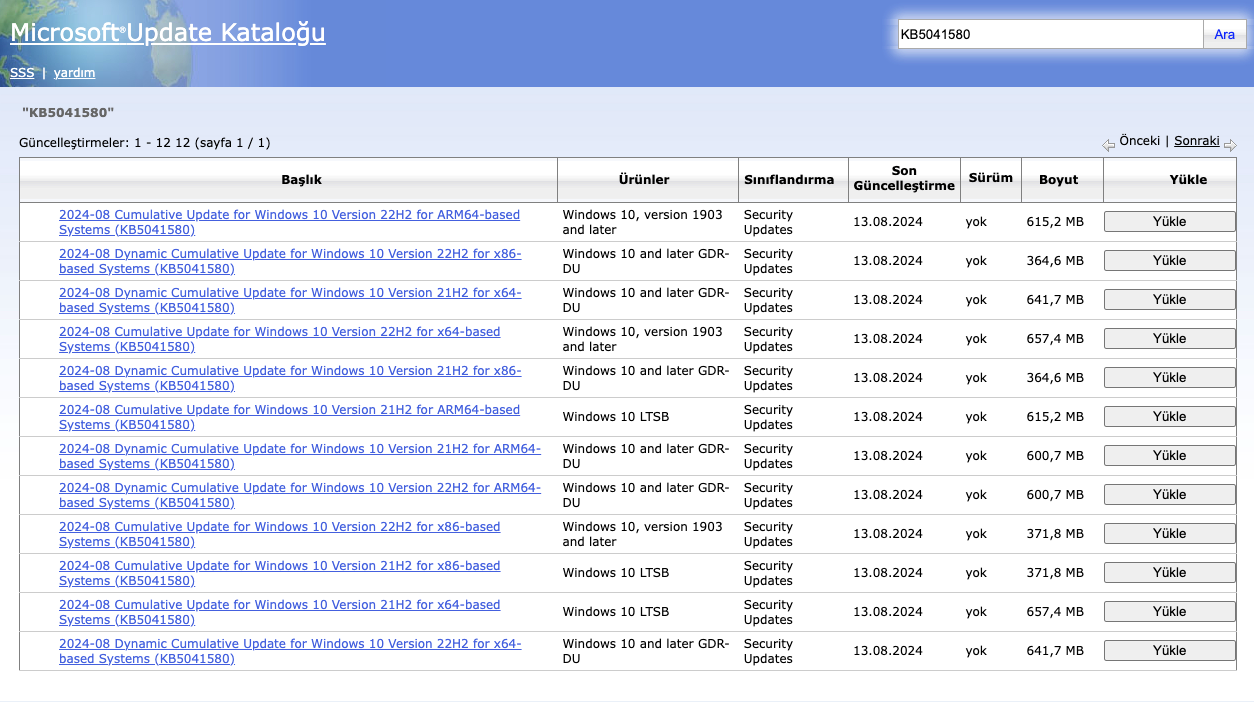Click Yükle on the first ARM64 update row
The width and height of the screenshot is (1254, 707).
(x=1168, y=221)
